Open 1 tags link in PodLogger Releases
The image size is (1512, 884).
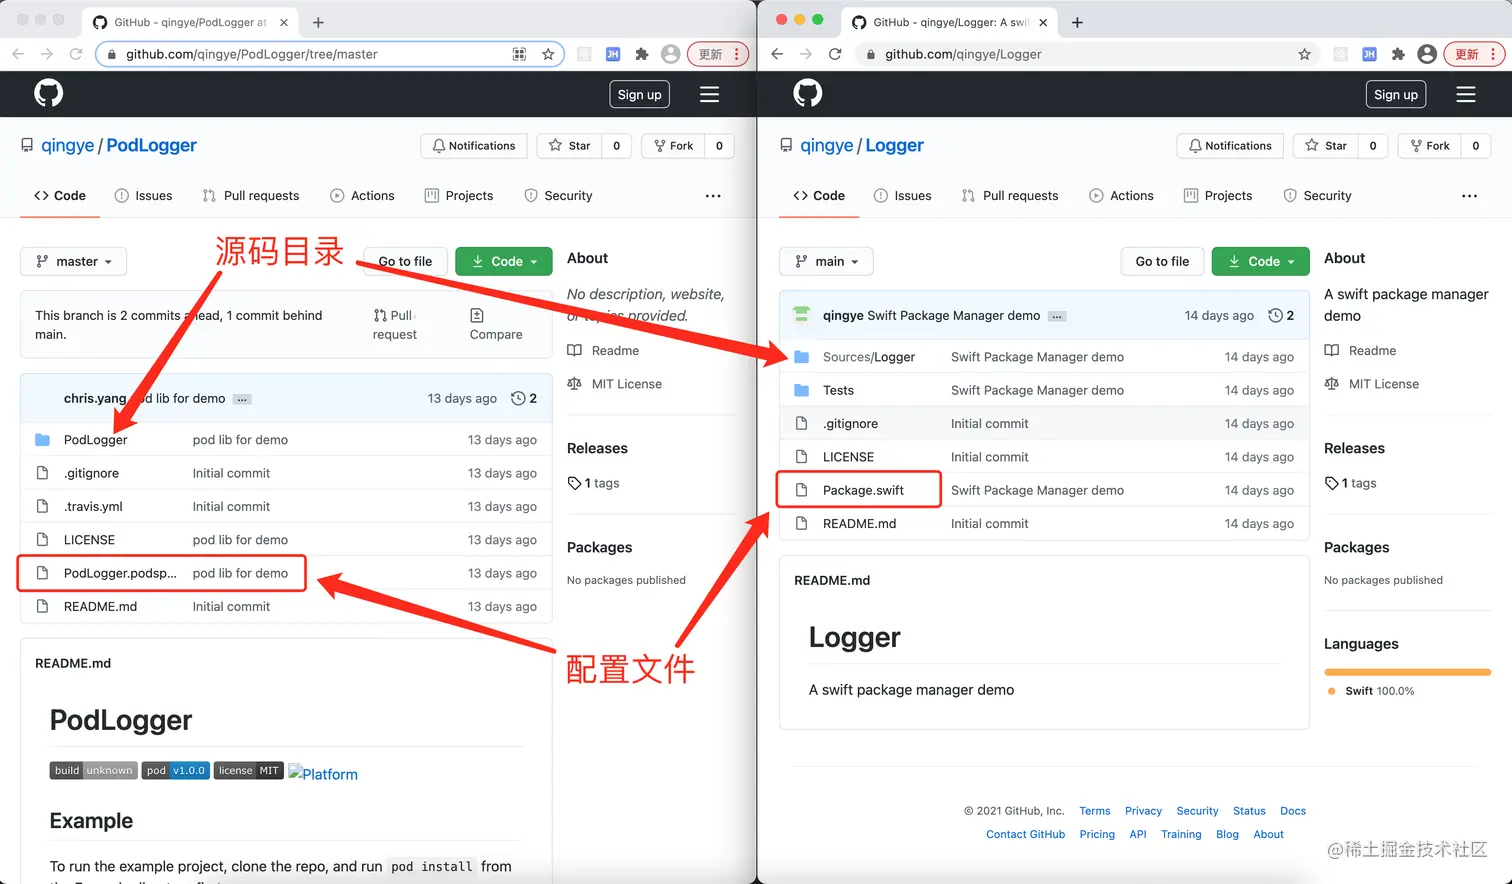click(594, 483)
